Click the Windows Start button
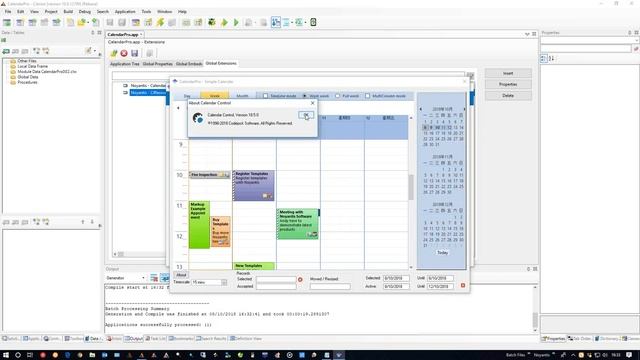Screen dimensions: 640x360 [6, 355]
